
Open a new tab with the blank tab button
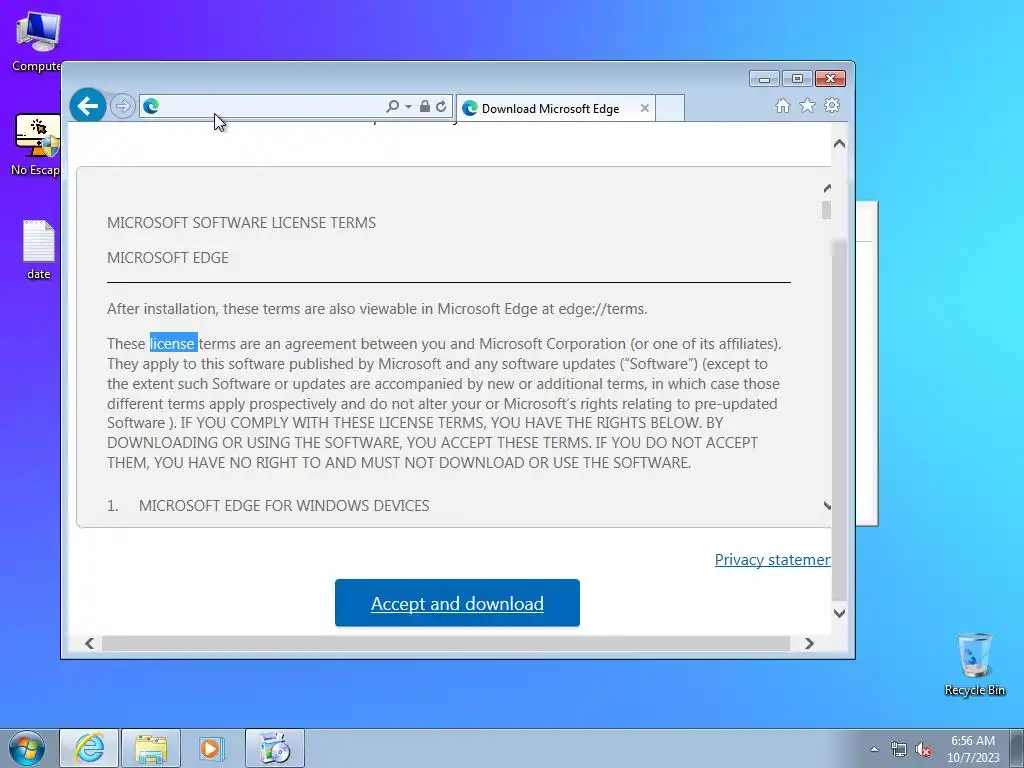pos(669,108)
